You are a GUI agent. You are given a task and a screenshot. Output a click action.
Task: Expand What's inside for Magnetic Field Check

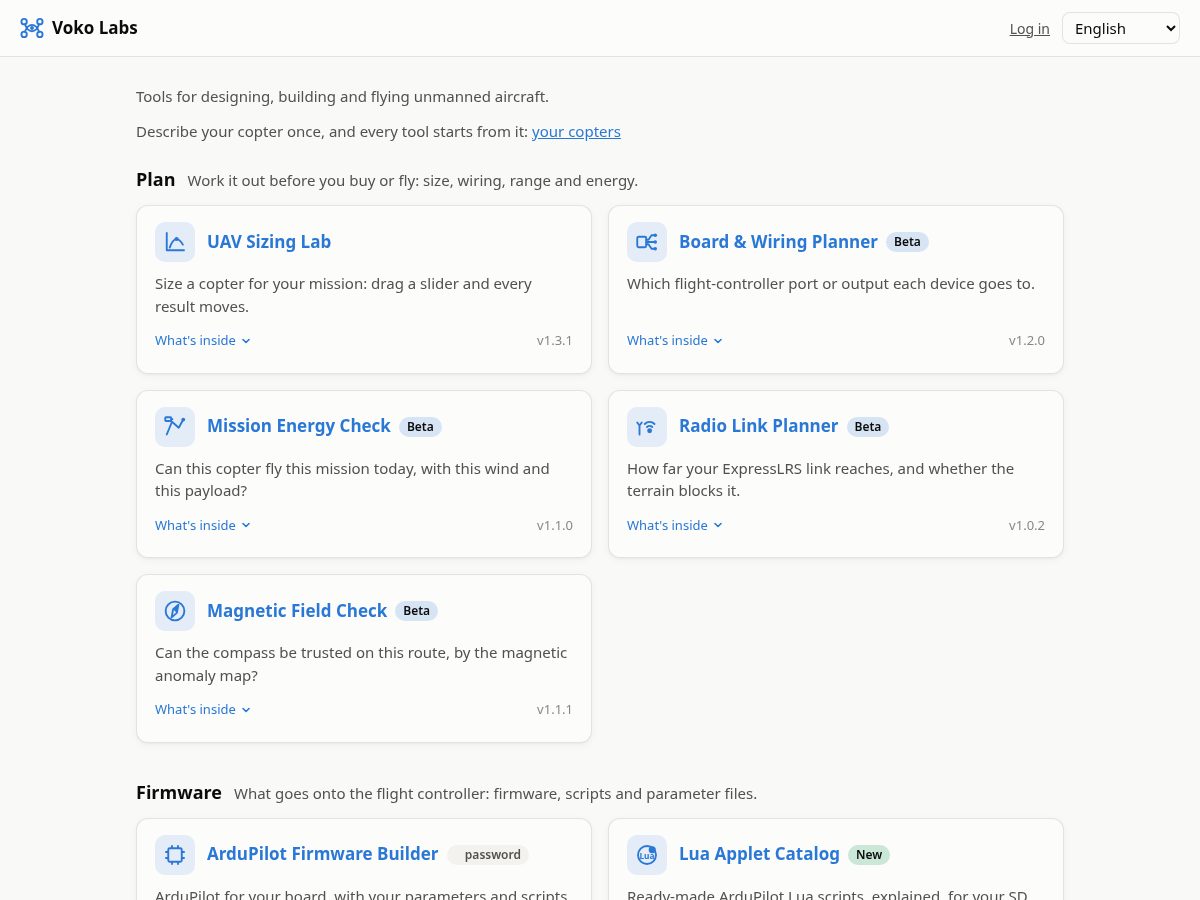[x=203, y=710]
